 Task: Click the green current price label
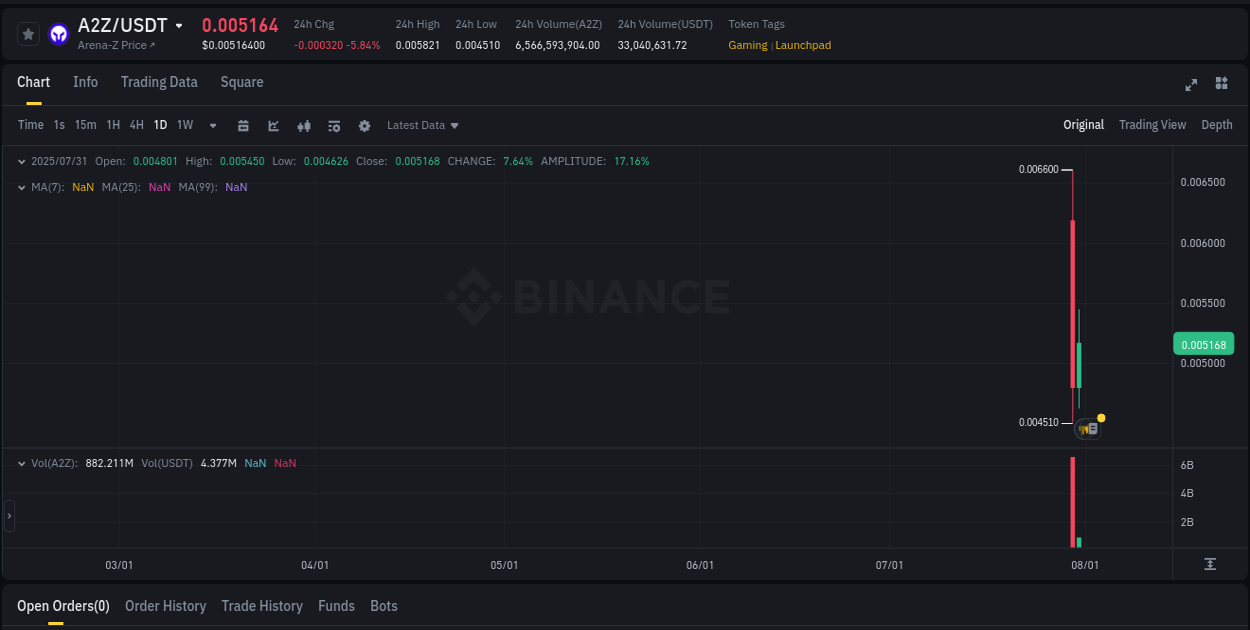point(1203,343)
